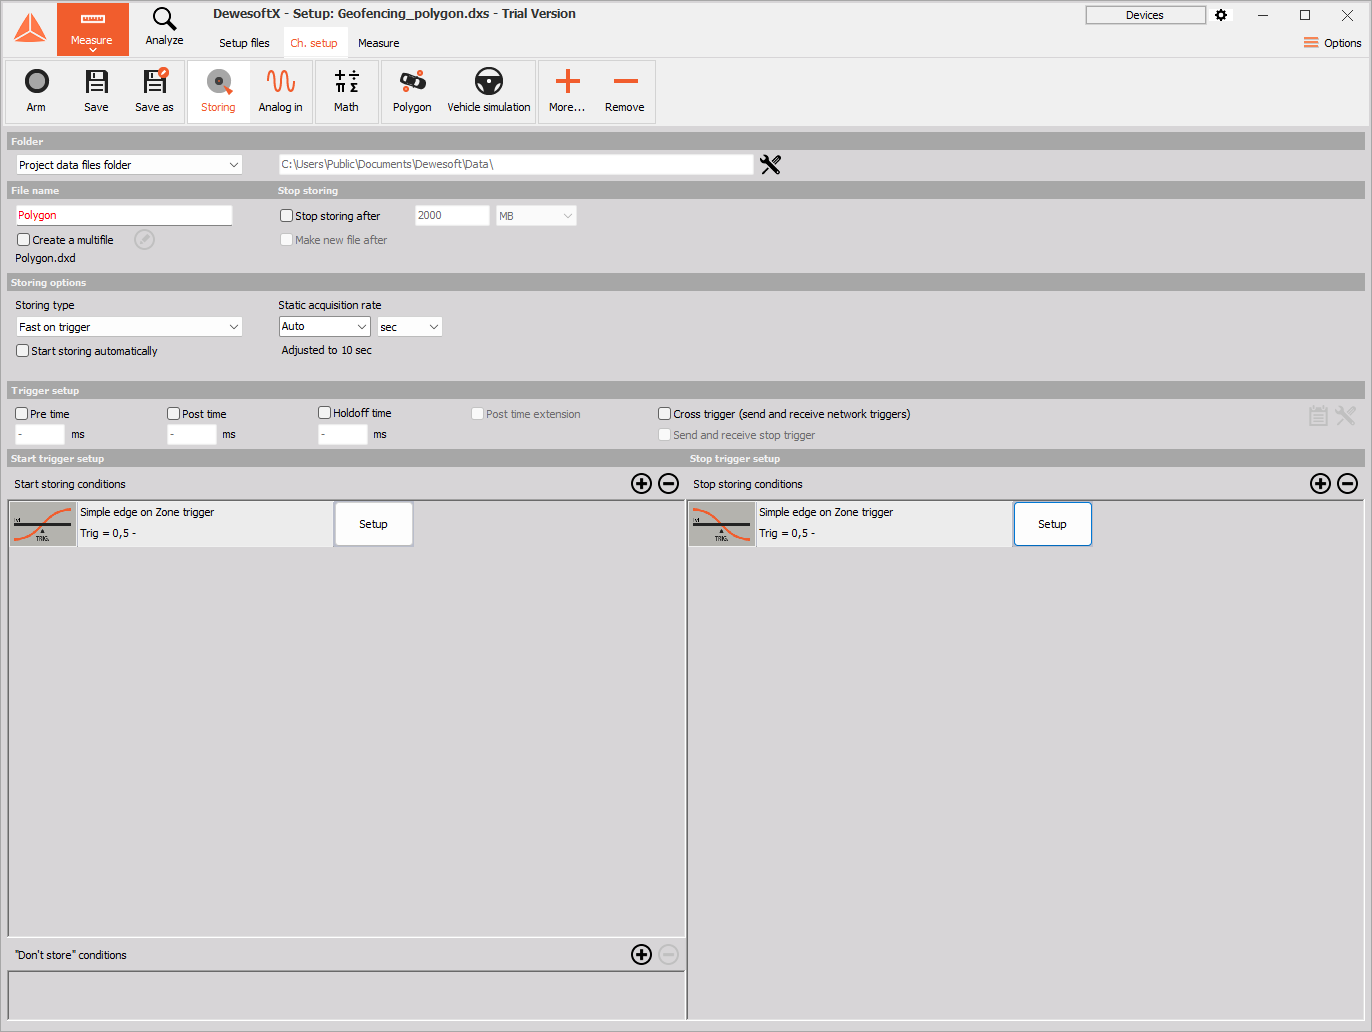Image resolution: width=1372 pixels, height=1032 pixels.
Task: Open Setup for start trigger condition
Action: click(x=373, y=524)
